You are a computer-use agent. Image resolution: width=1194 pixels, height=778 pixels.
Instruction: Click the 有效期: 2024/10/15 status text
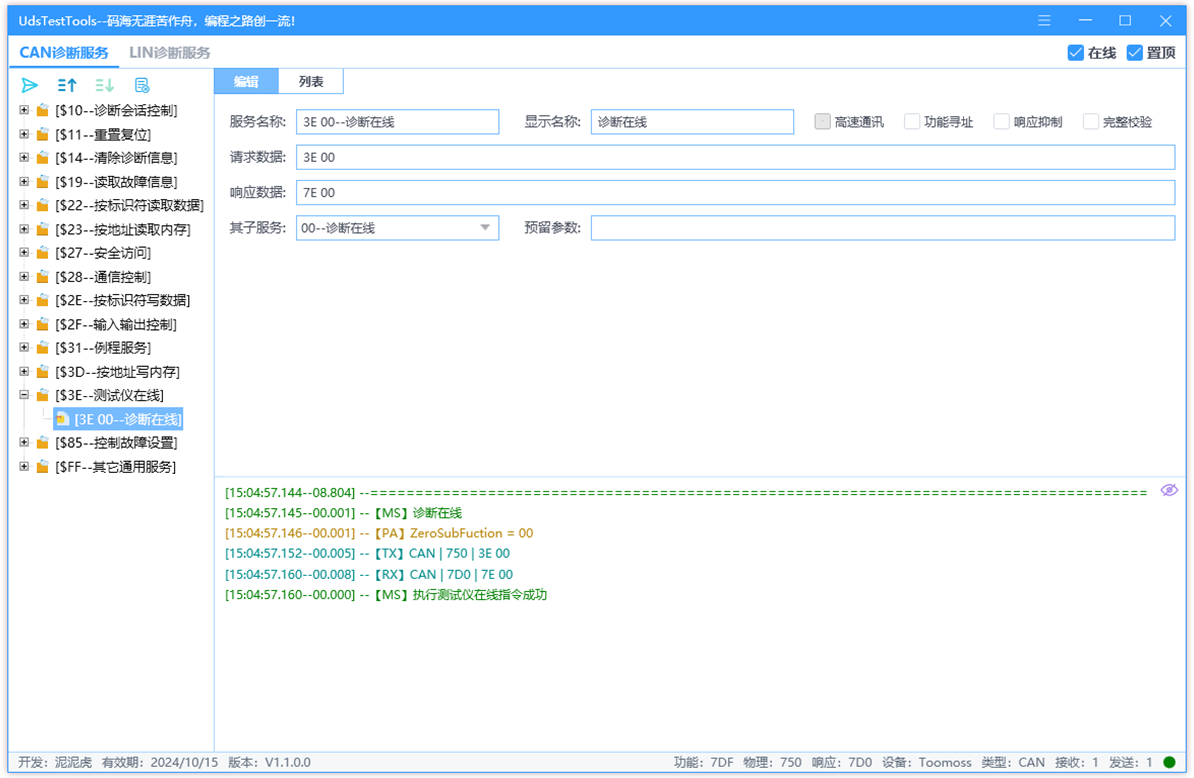click(x=160, y=762)
